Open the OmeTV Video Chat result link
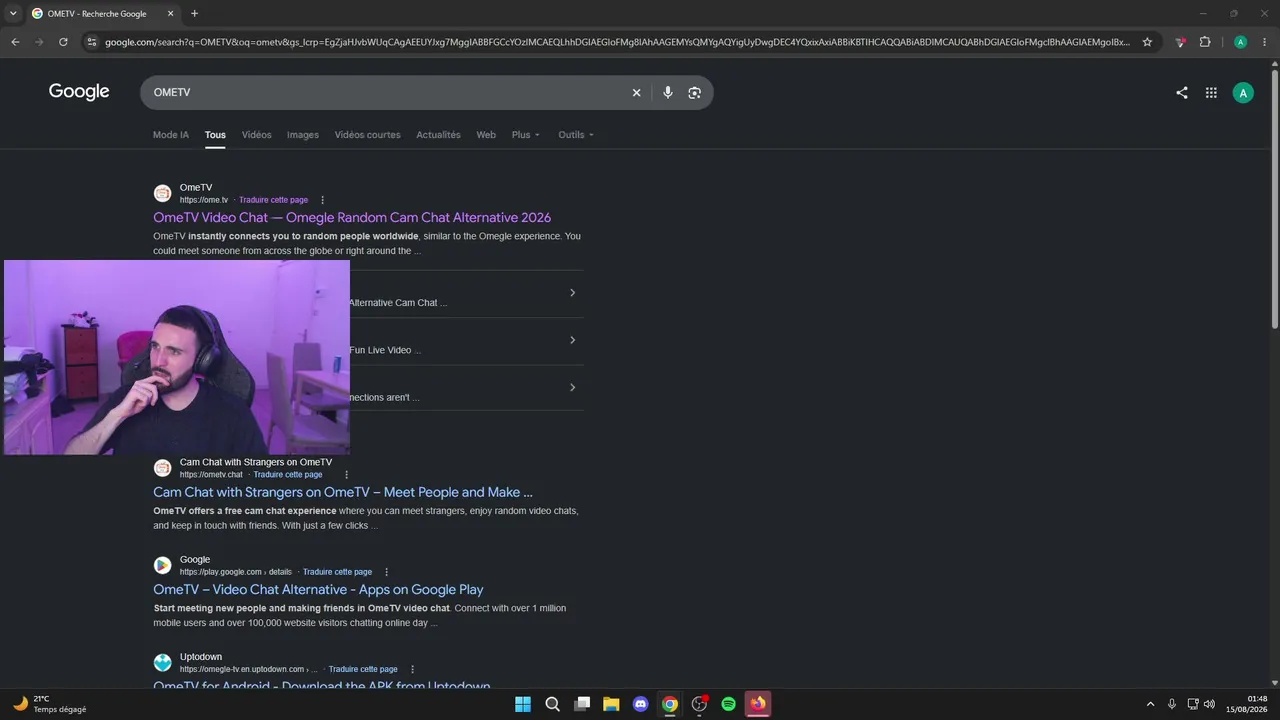 (x=352, y=218)
